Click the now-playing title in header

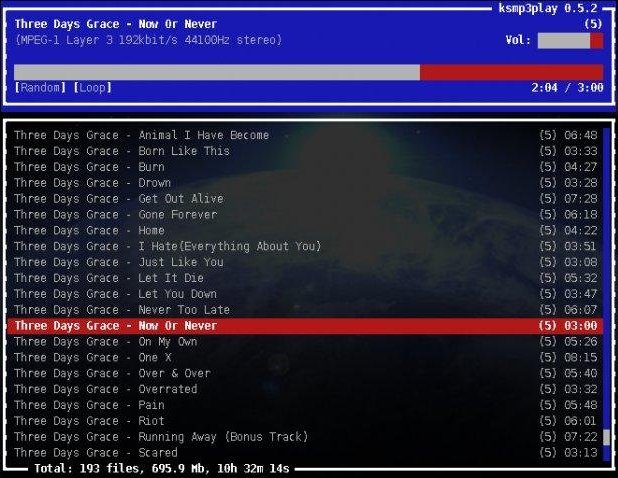pos(116,24)
